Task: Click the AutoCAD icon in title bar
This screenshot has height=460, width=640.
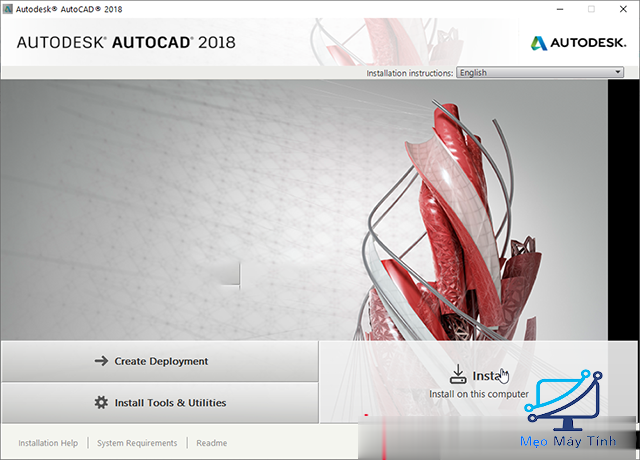Action: [x=8, y=9]
